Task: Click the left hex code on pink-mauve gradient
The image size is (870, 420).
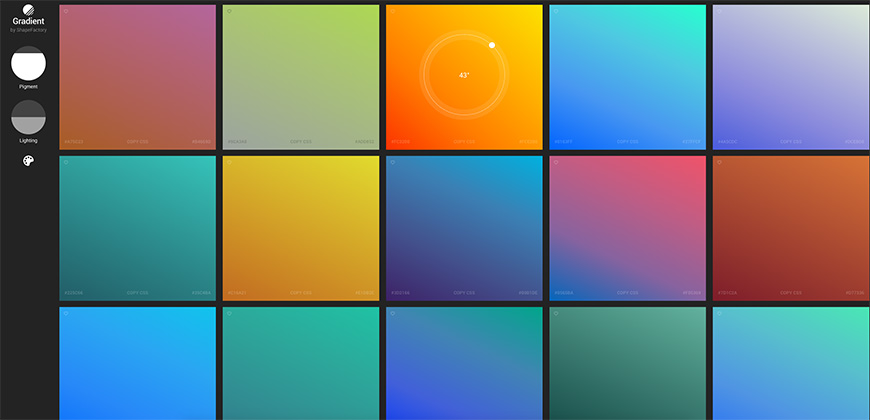Action: (x=74, y=142)
